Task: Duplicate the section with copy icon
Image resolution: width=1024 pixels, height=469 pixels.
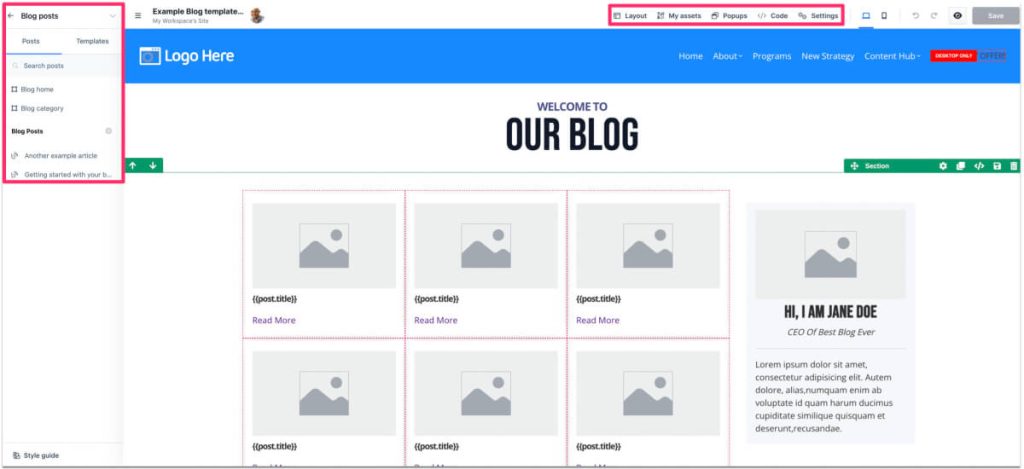Action: [x=961, y=166]
